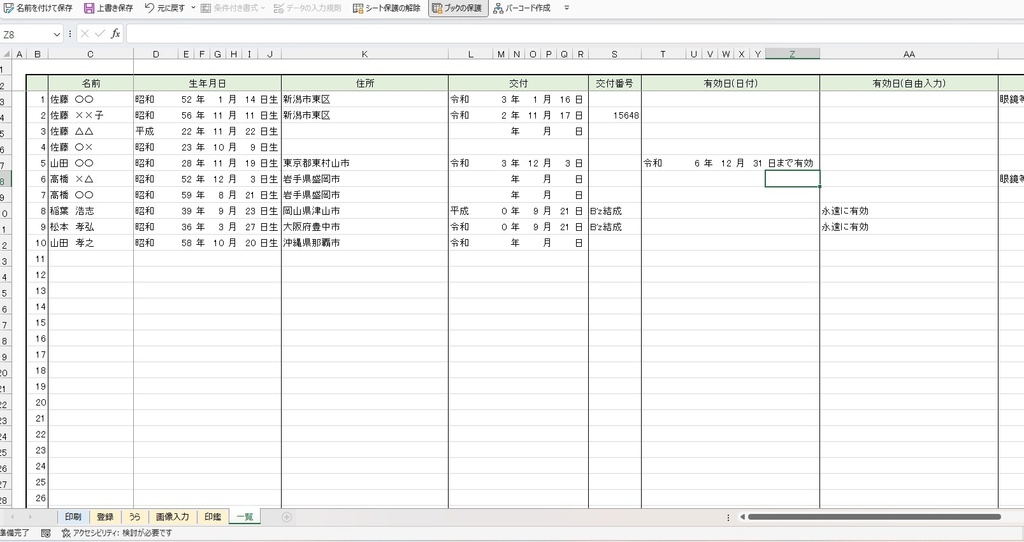Click the Select All corner triangle

point(7,54)
